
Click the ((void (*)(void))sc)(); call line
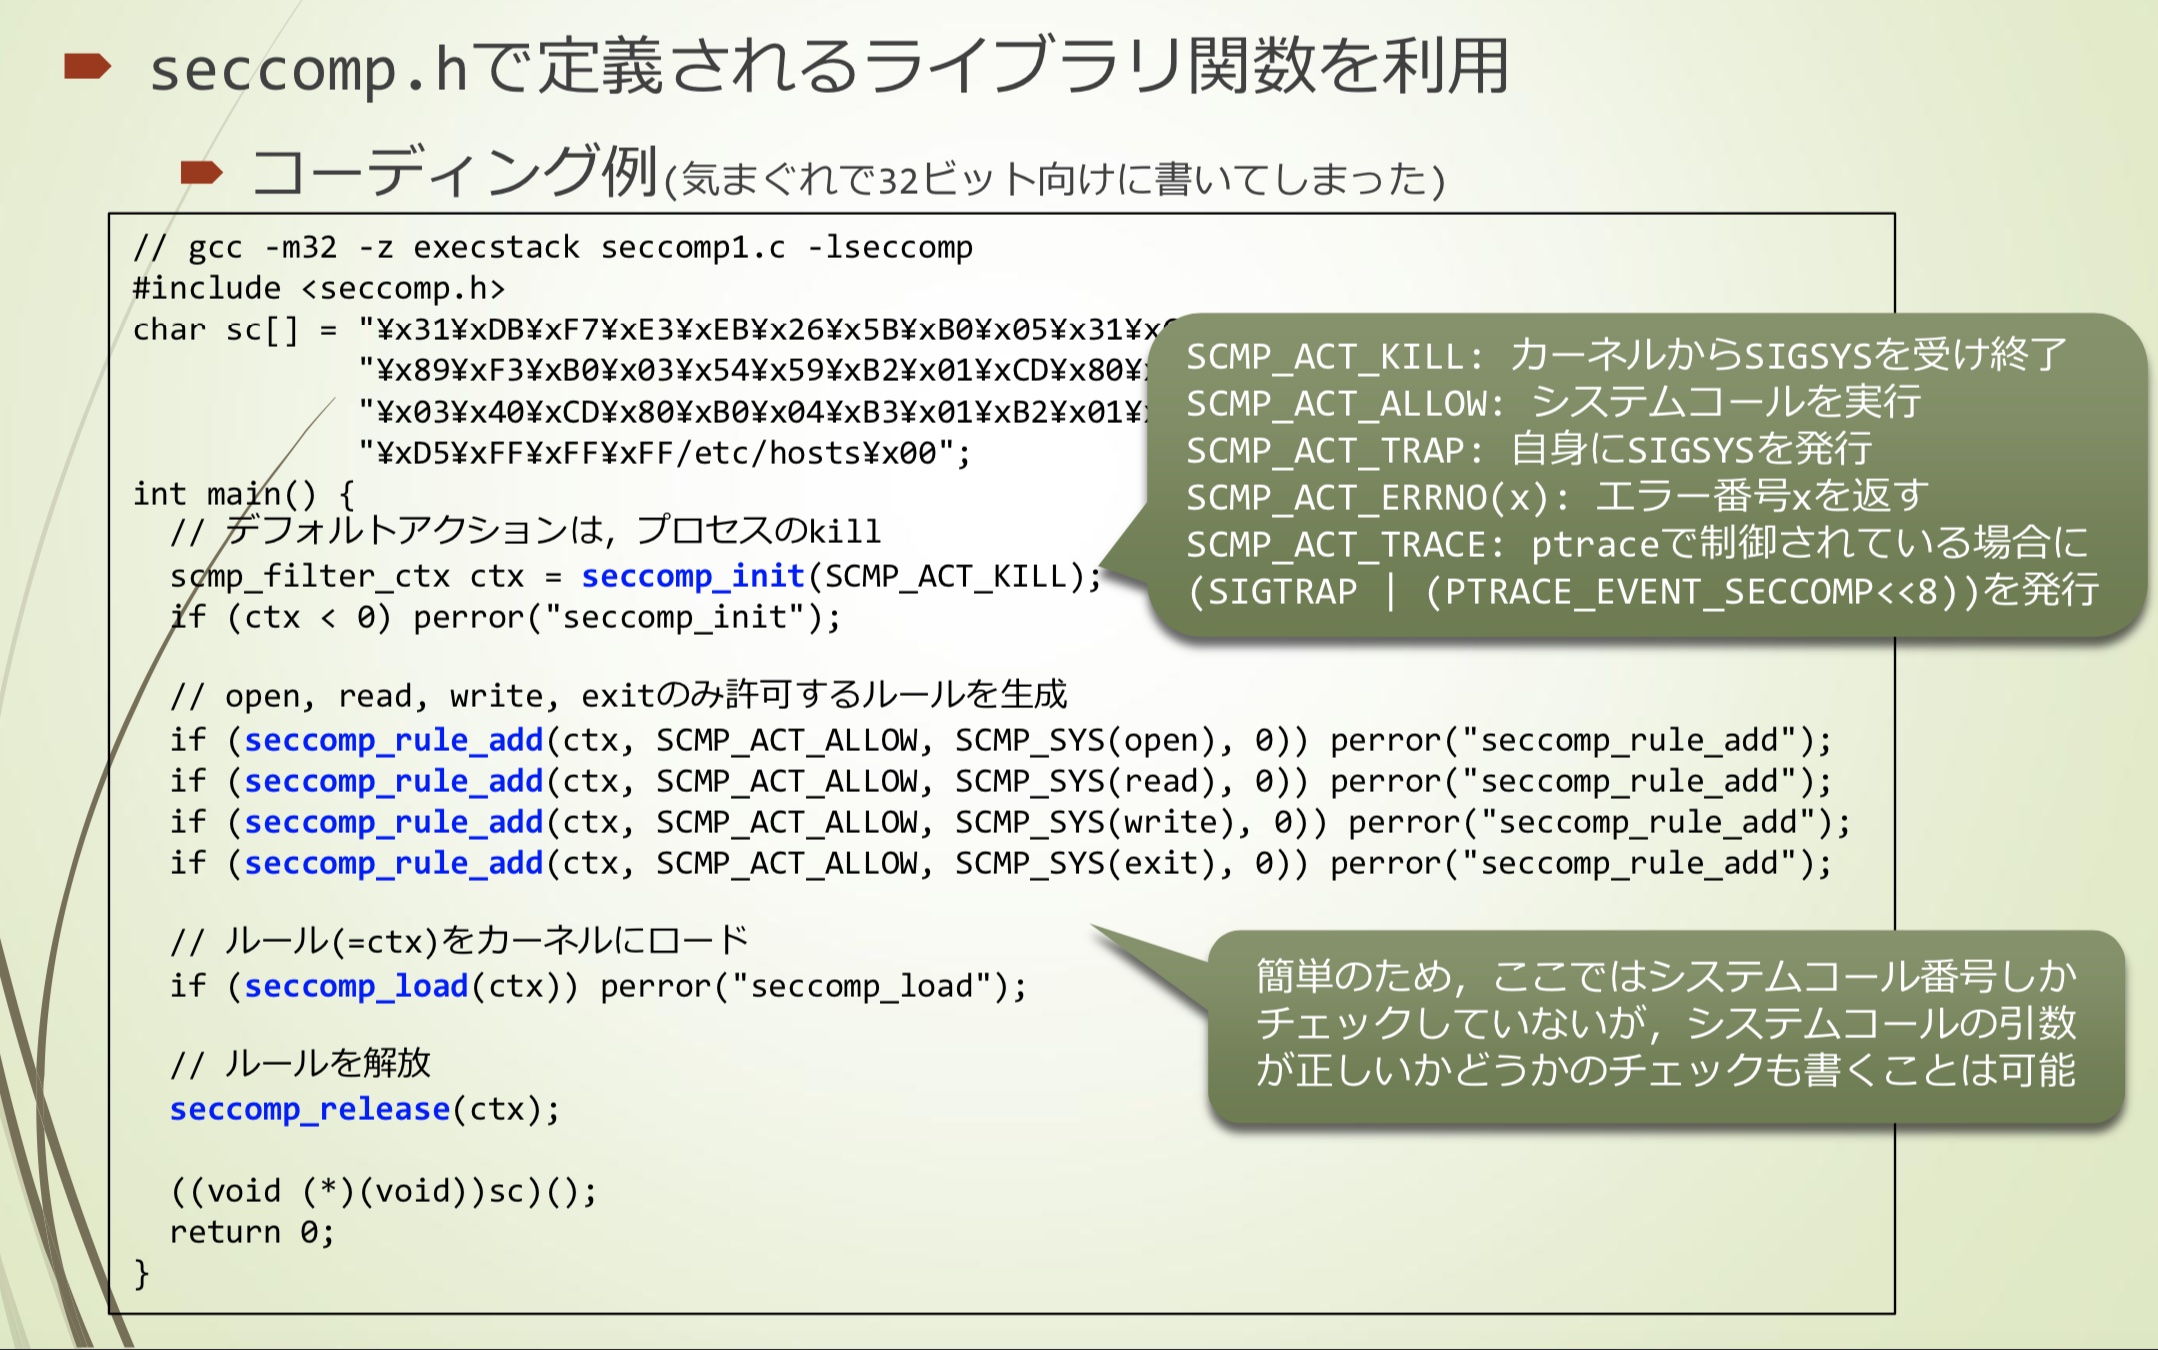[383, 1191]
